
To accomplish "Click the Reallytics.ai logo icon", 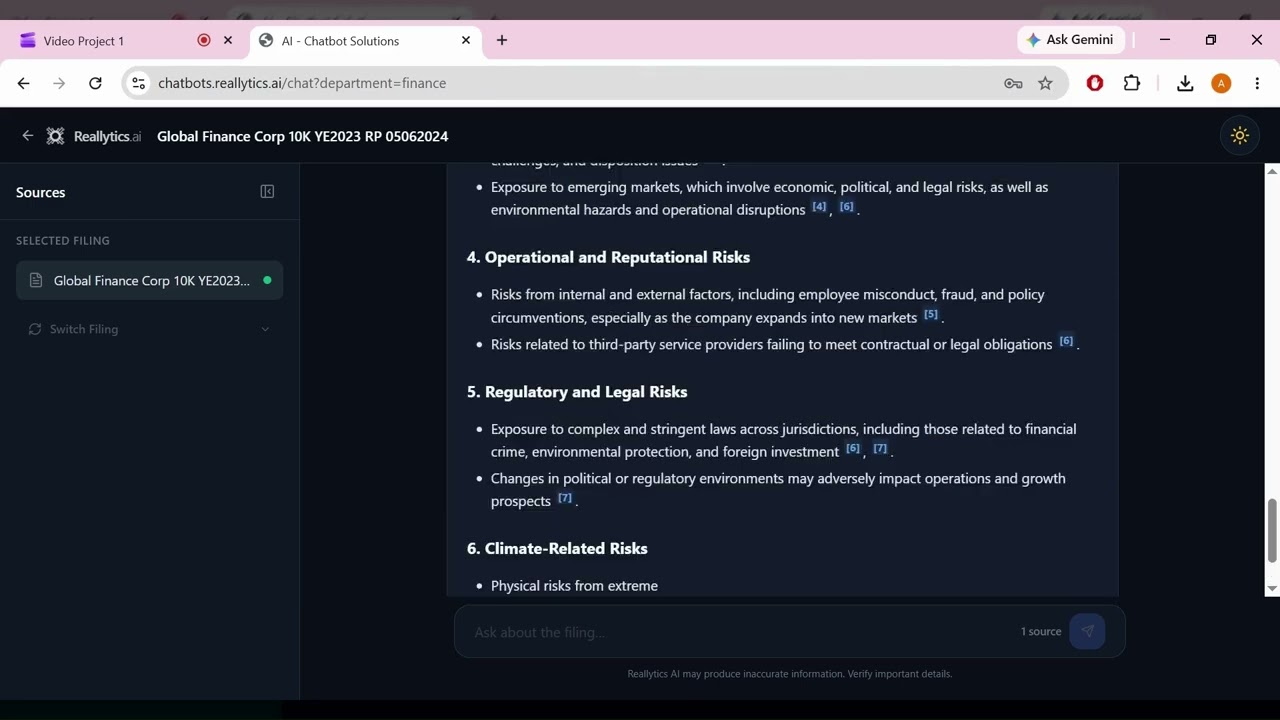I will point(56,136).
